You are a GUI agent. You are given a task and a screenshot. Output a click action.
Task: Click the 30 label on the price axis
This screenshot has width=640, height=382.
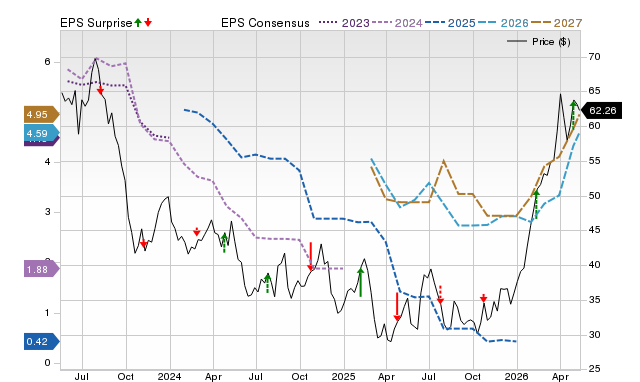click(x=595, y=334)
